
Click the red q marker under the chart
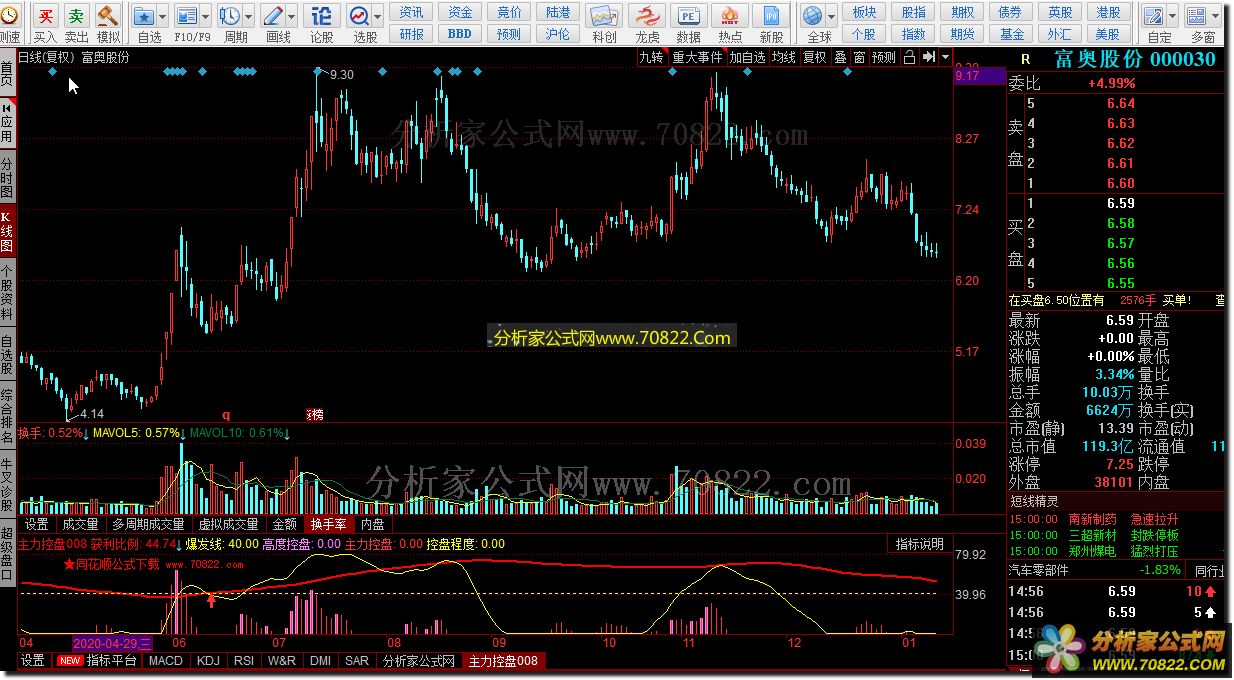(226, 414)
